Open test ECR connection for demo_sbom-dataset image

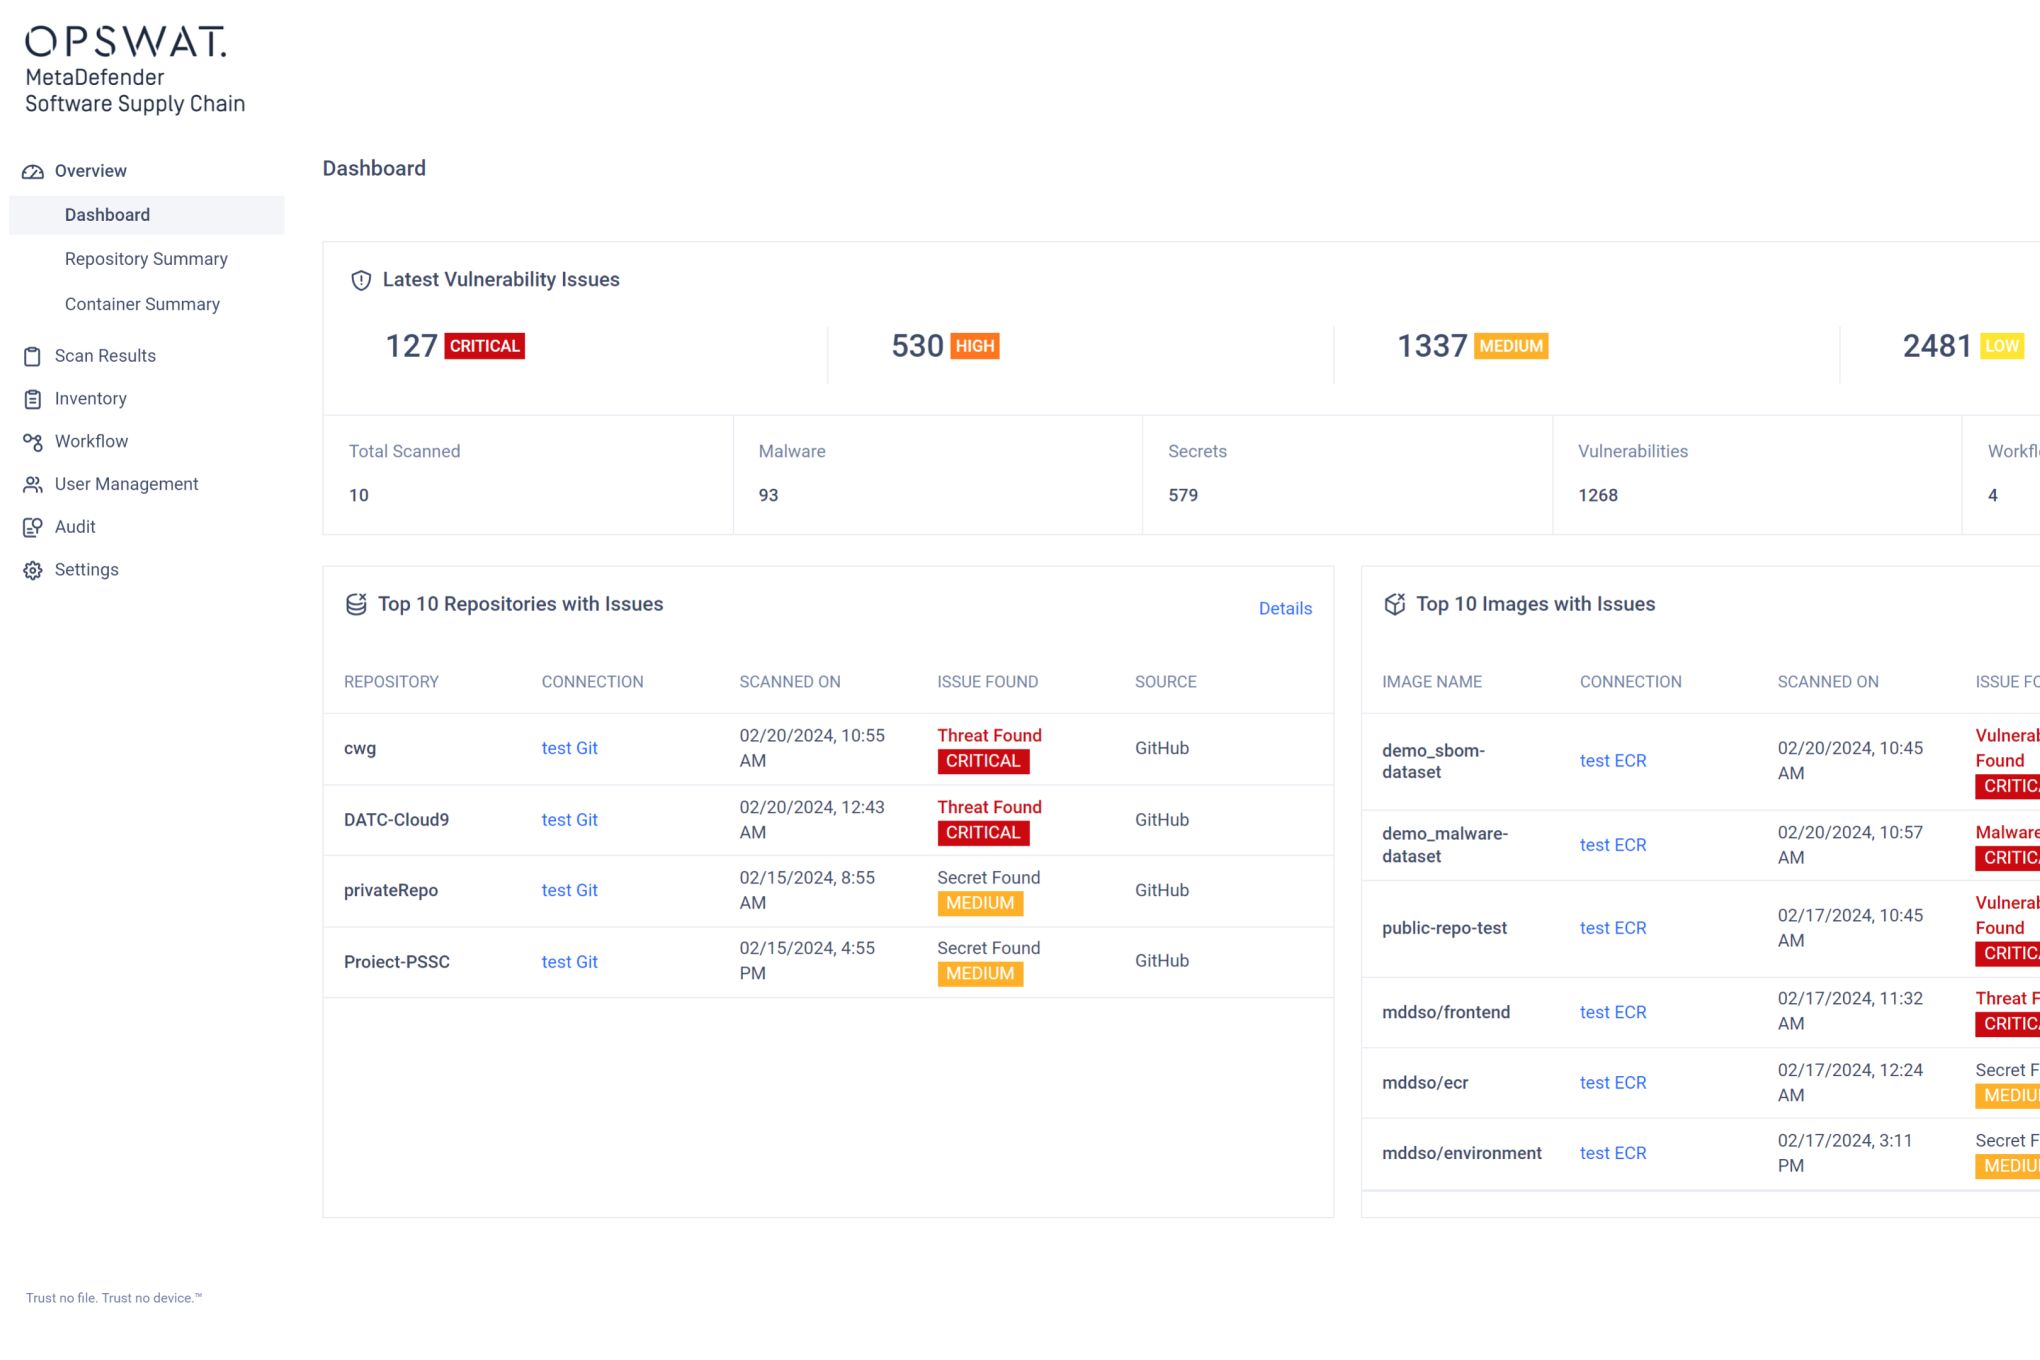1612,760
